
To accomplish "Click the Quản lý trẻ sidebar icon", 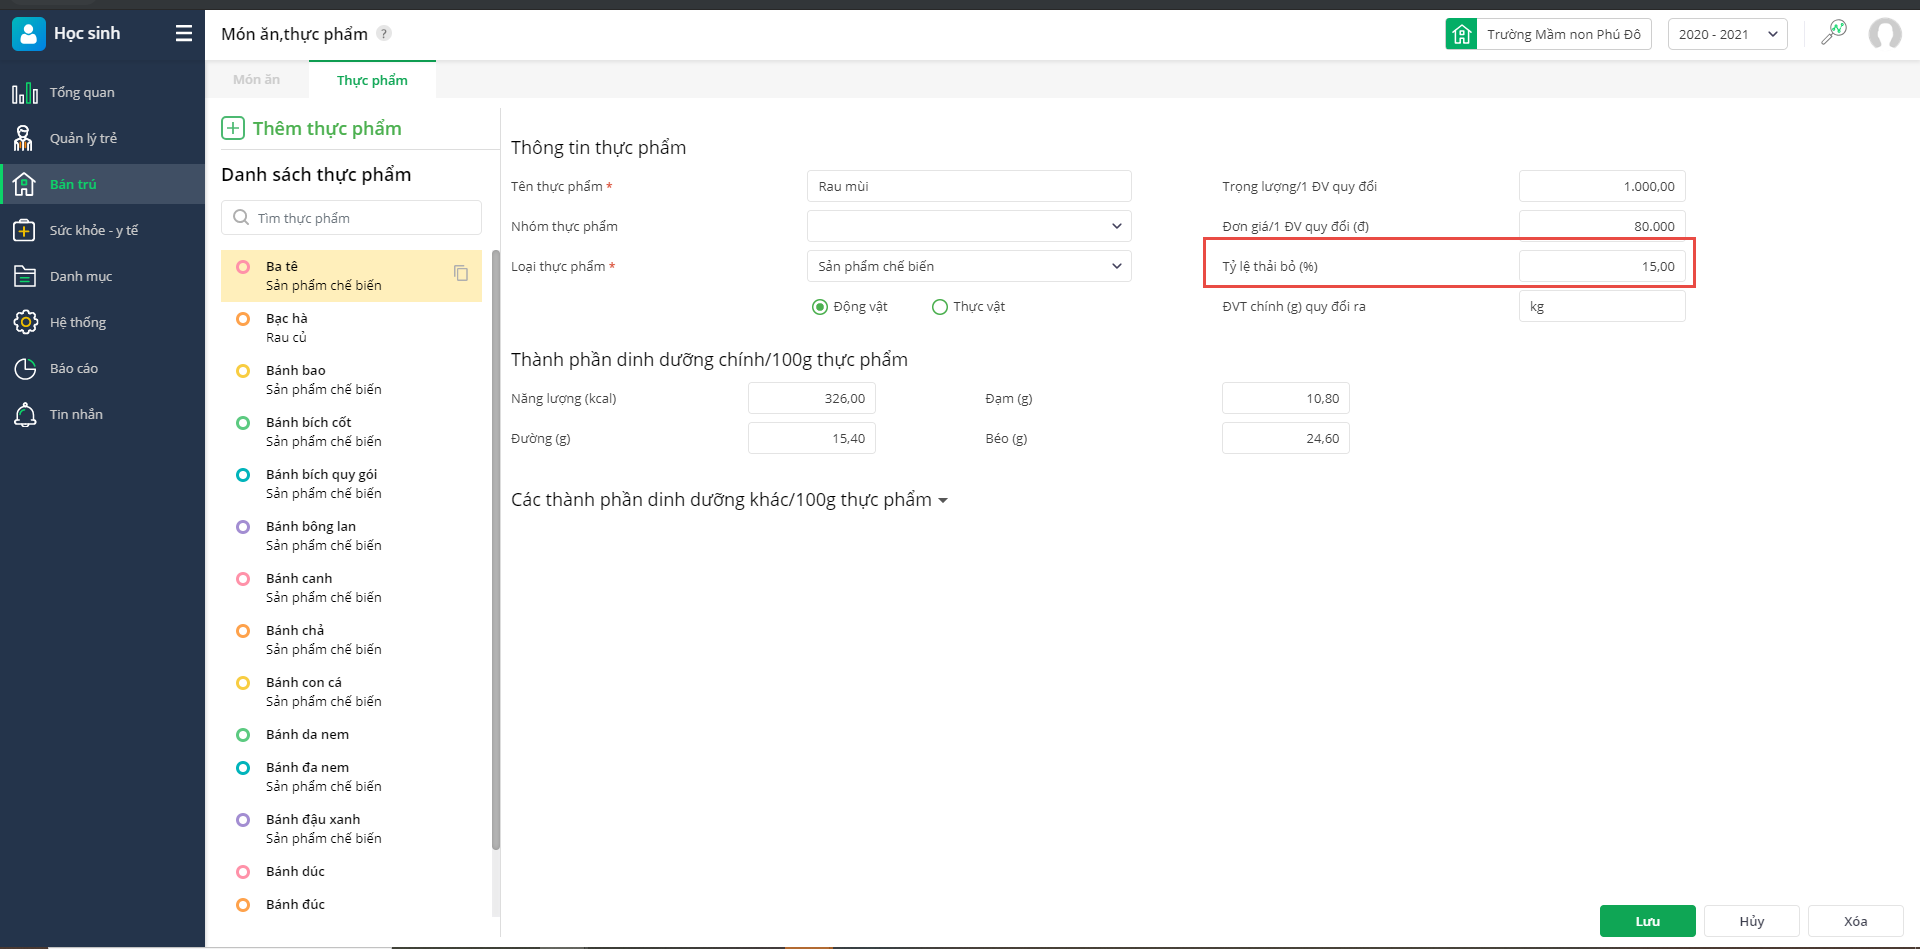I will 24,138.
